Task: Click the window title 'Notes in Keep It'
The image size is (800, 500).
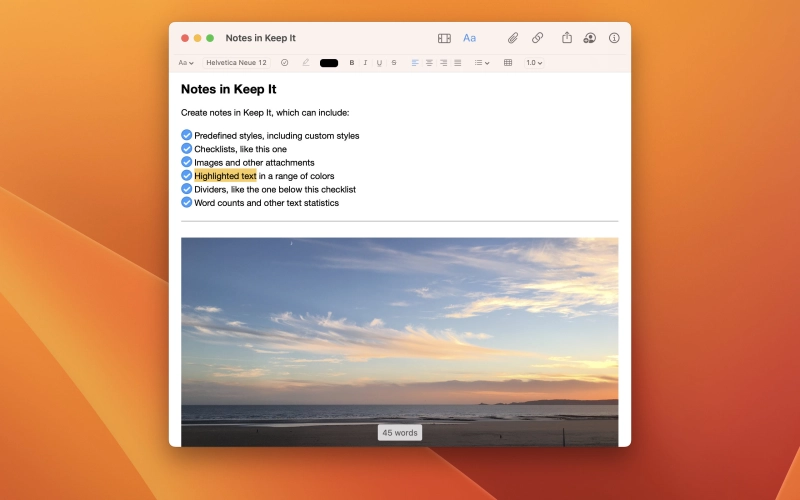Action: [x=260, y=38]
